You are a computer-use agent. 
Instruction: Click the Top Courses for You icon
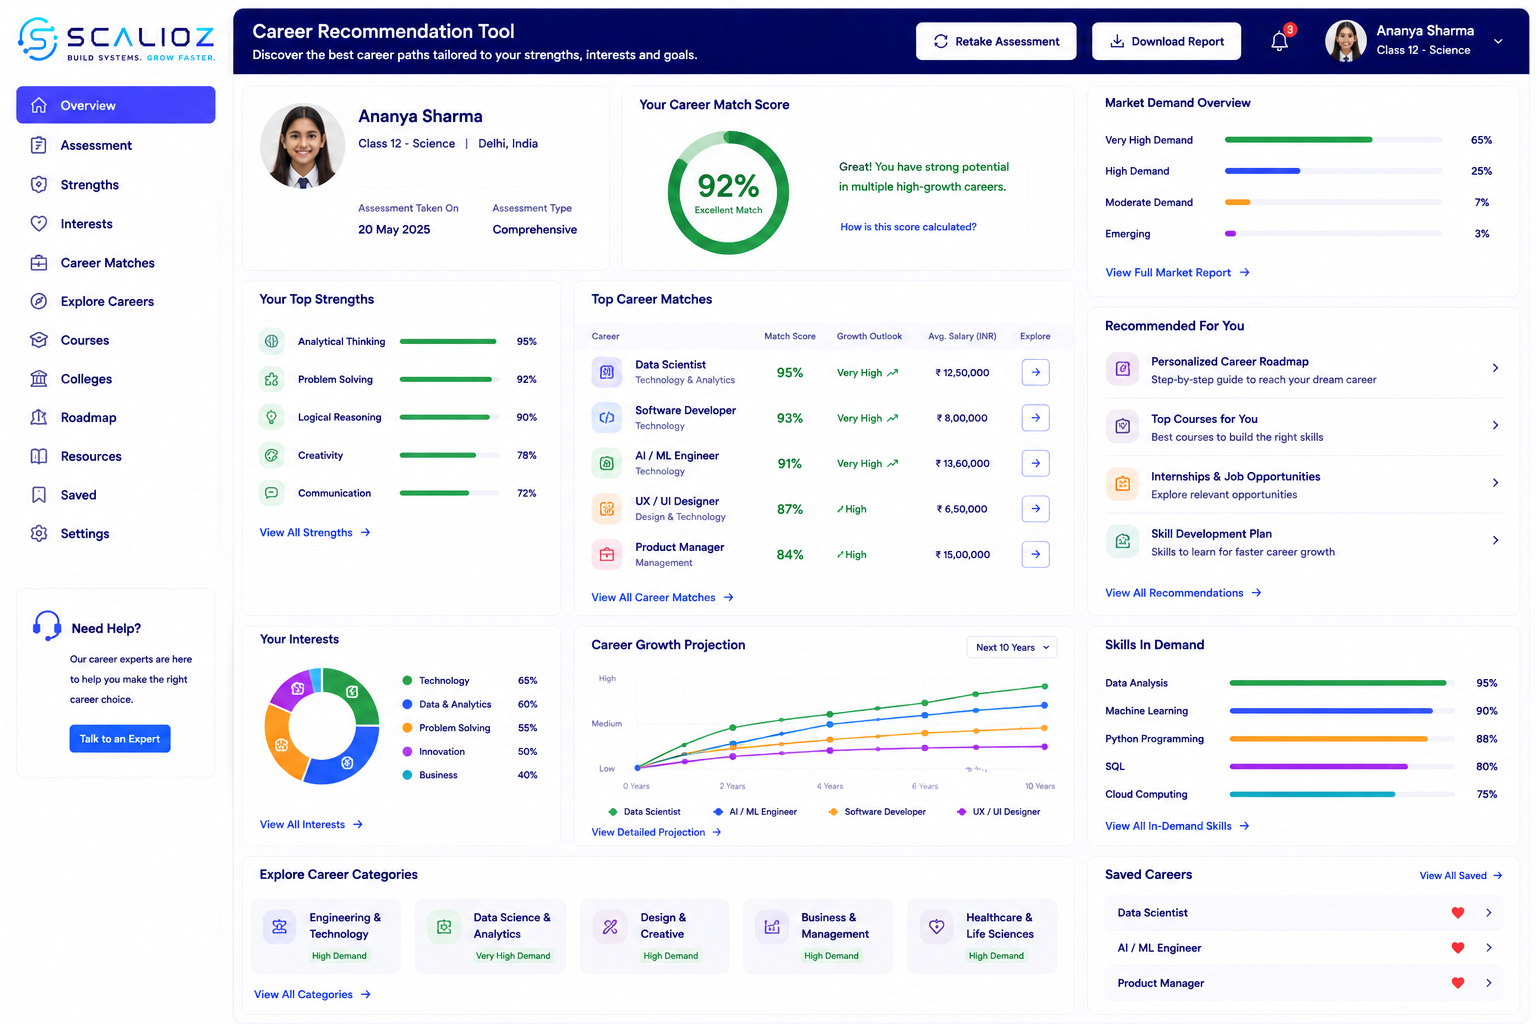pyautogui.click(x=1123, y=427)
